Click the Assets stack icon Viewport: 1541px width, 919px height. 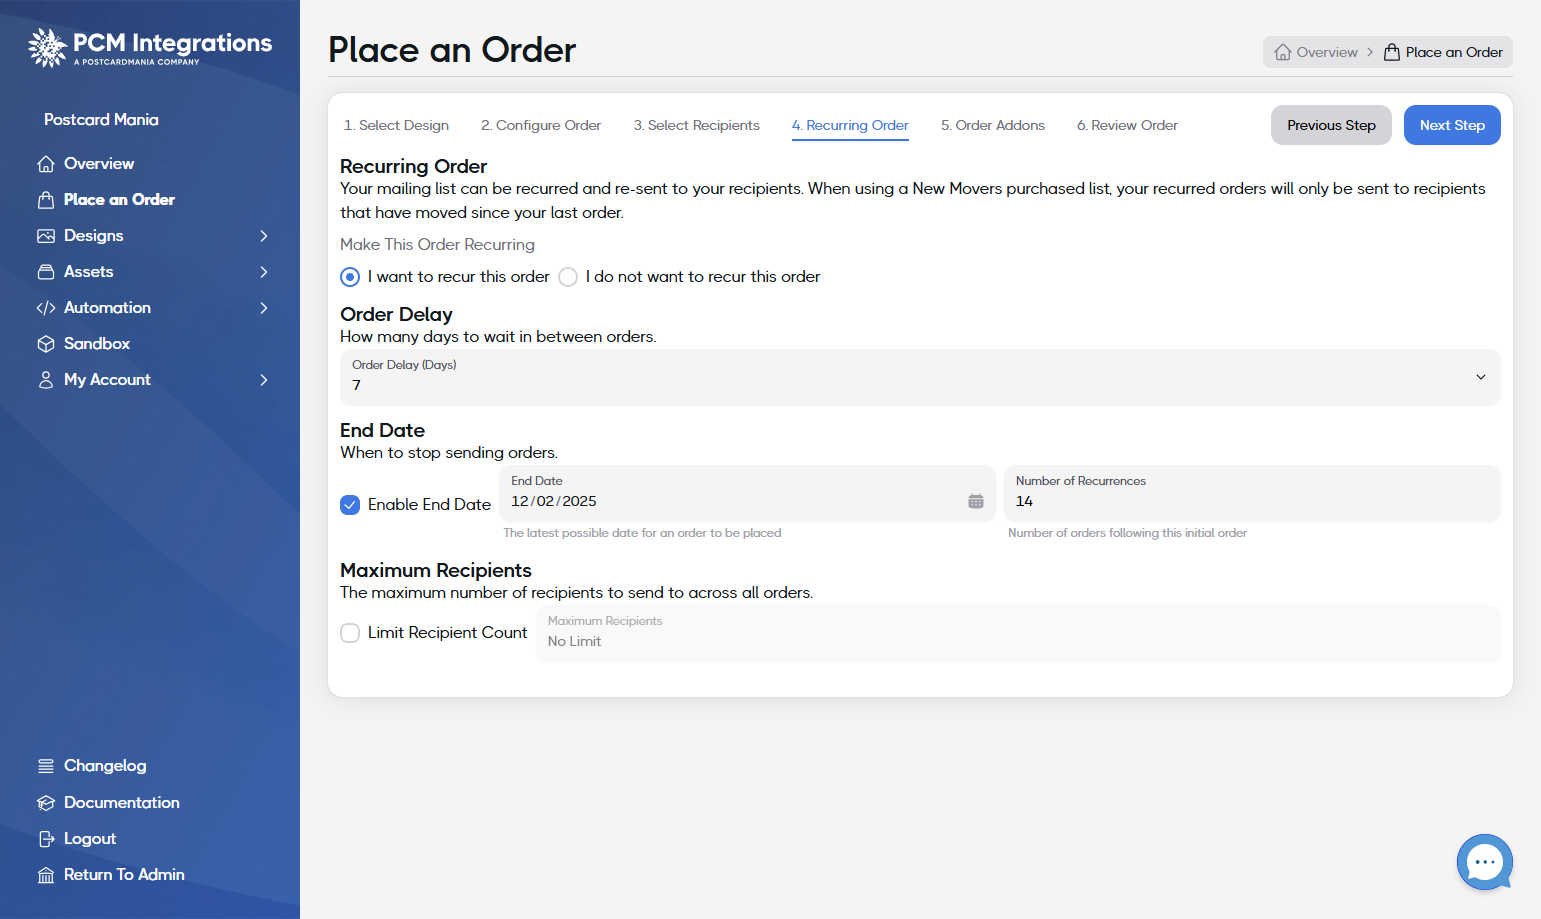pos(46,272)
